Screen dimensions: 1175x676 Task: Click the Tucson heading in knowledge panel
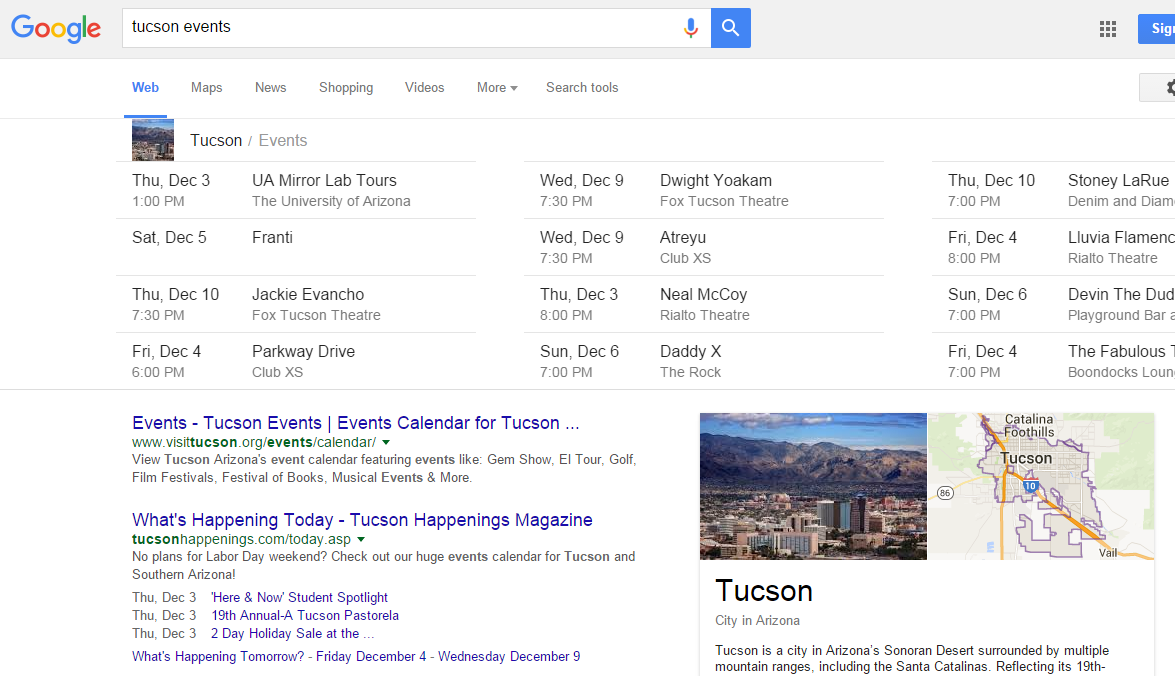pos(764,591)
